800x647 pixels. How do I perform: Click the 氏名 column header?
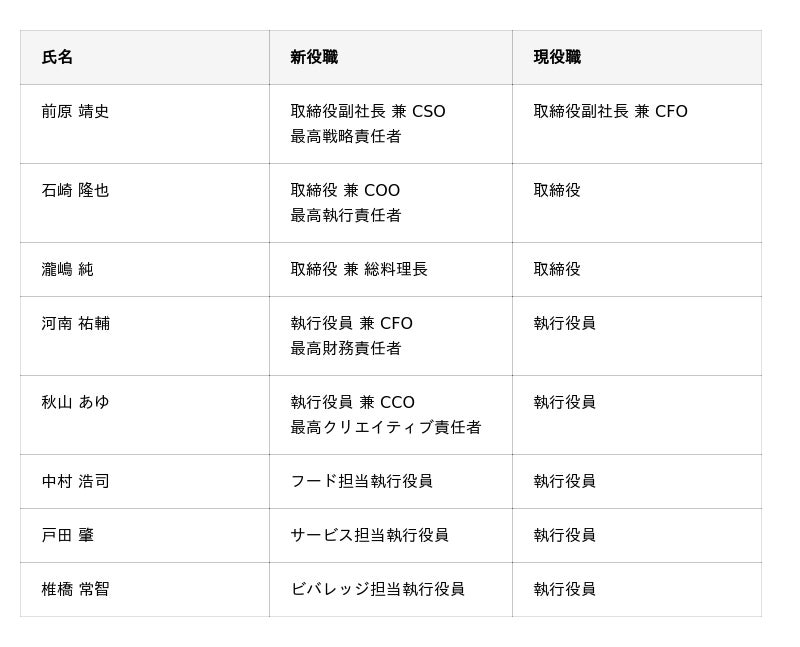point(58,58)
